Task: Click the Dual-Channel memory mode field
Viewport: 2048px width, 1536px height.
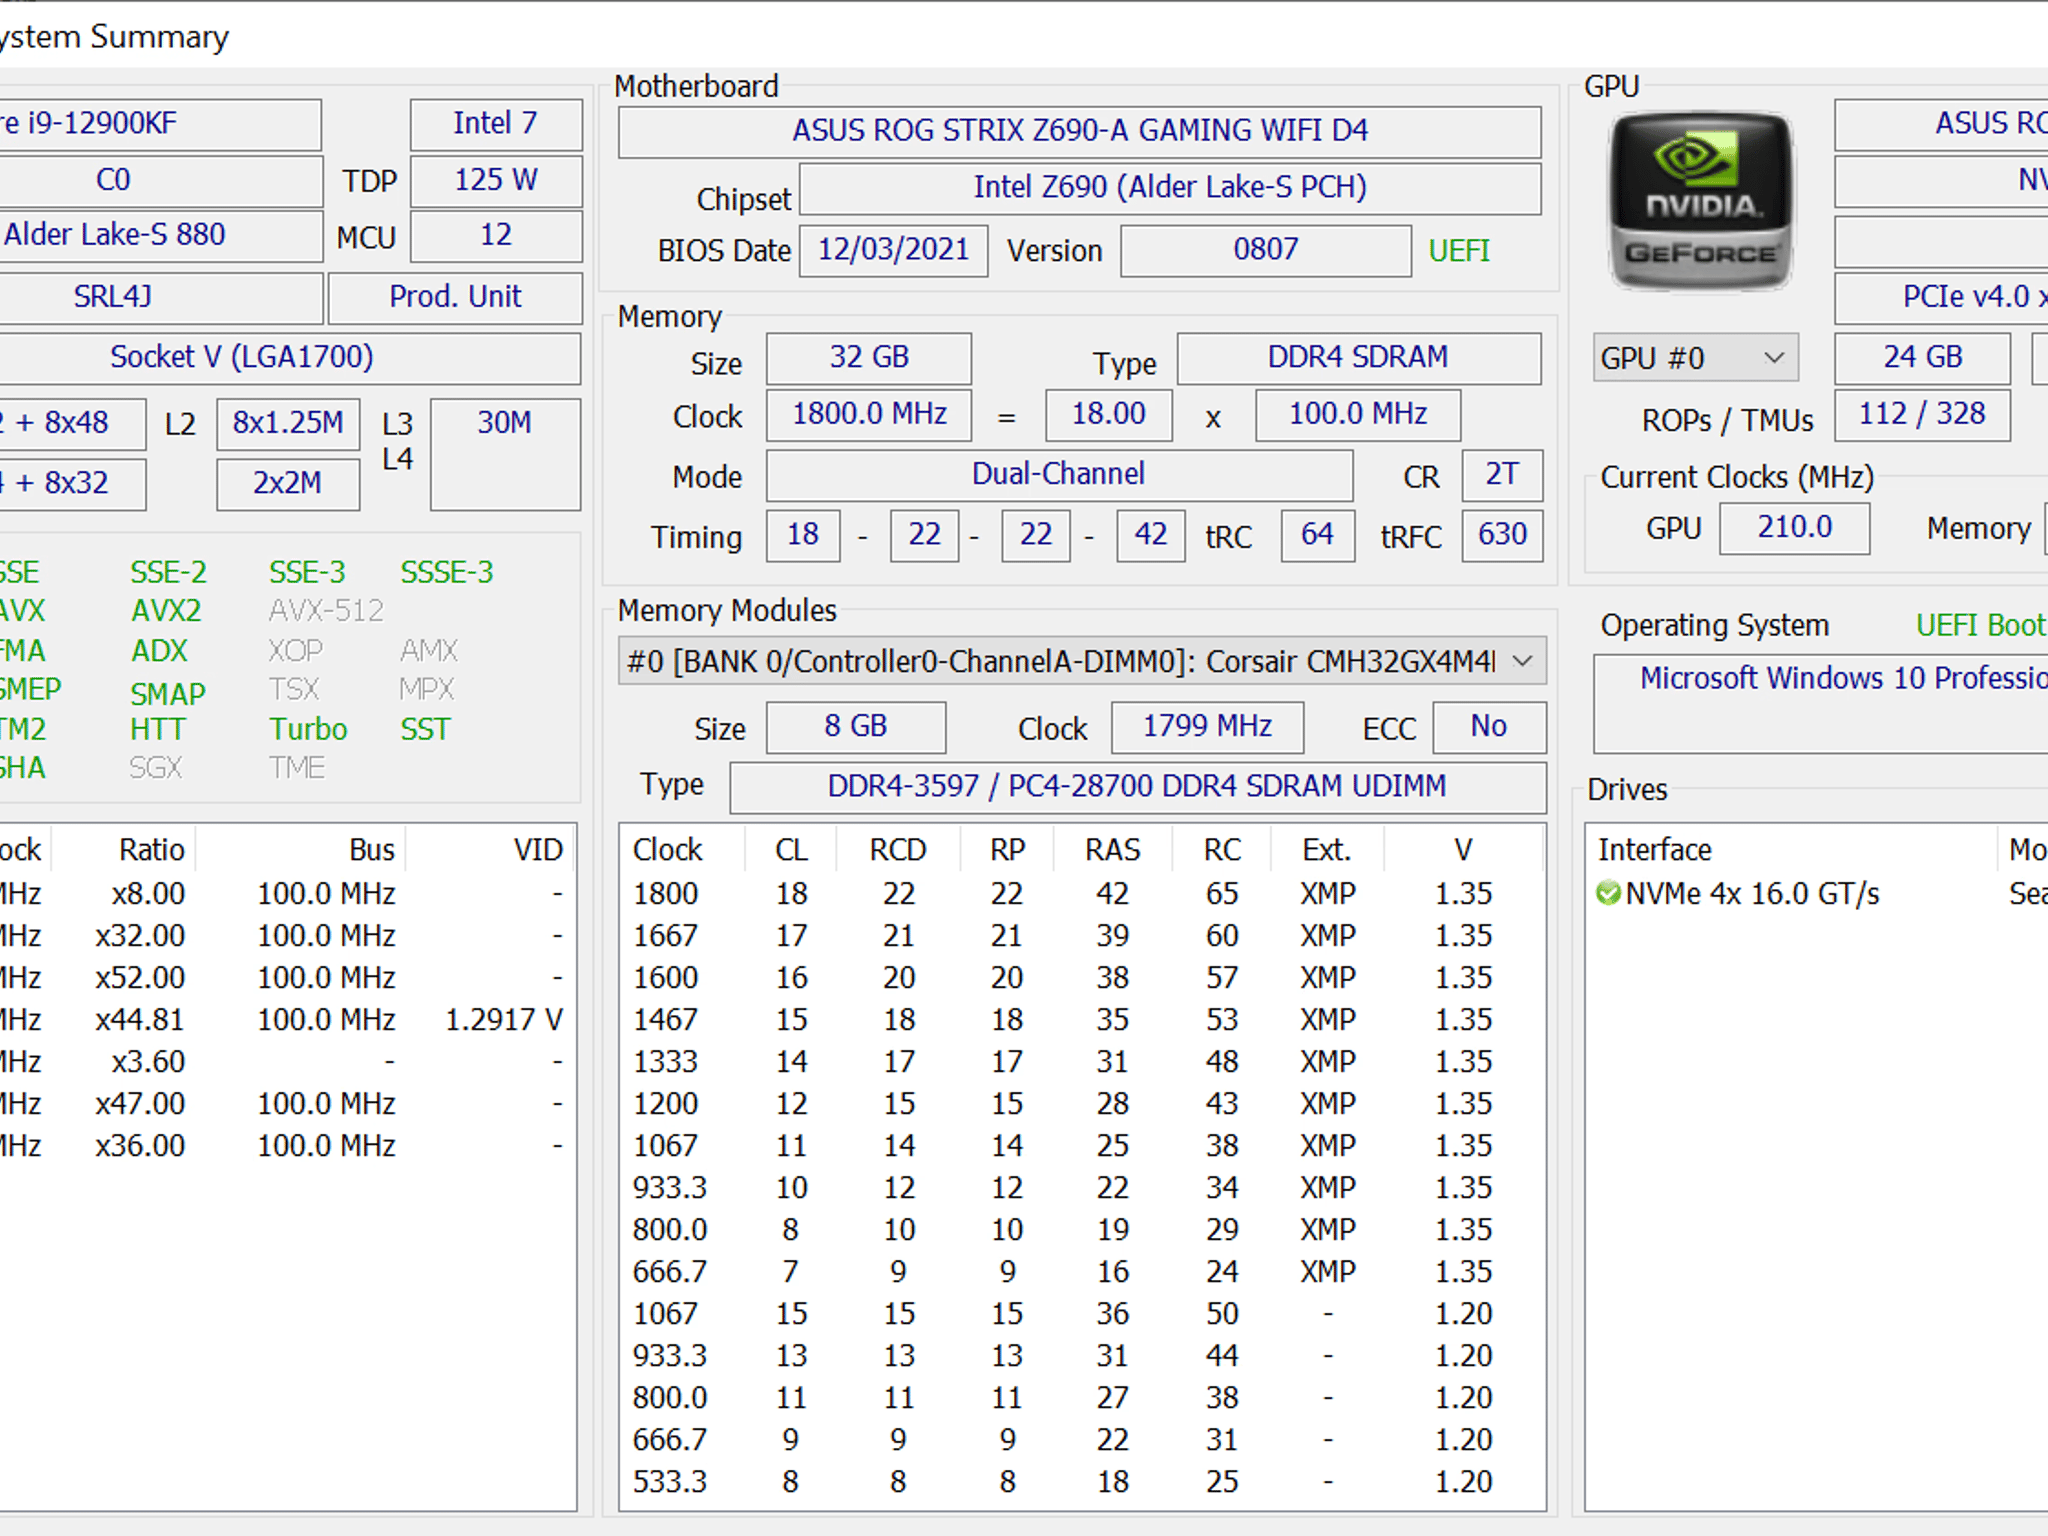Action: [x=1059, y=474]
